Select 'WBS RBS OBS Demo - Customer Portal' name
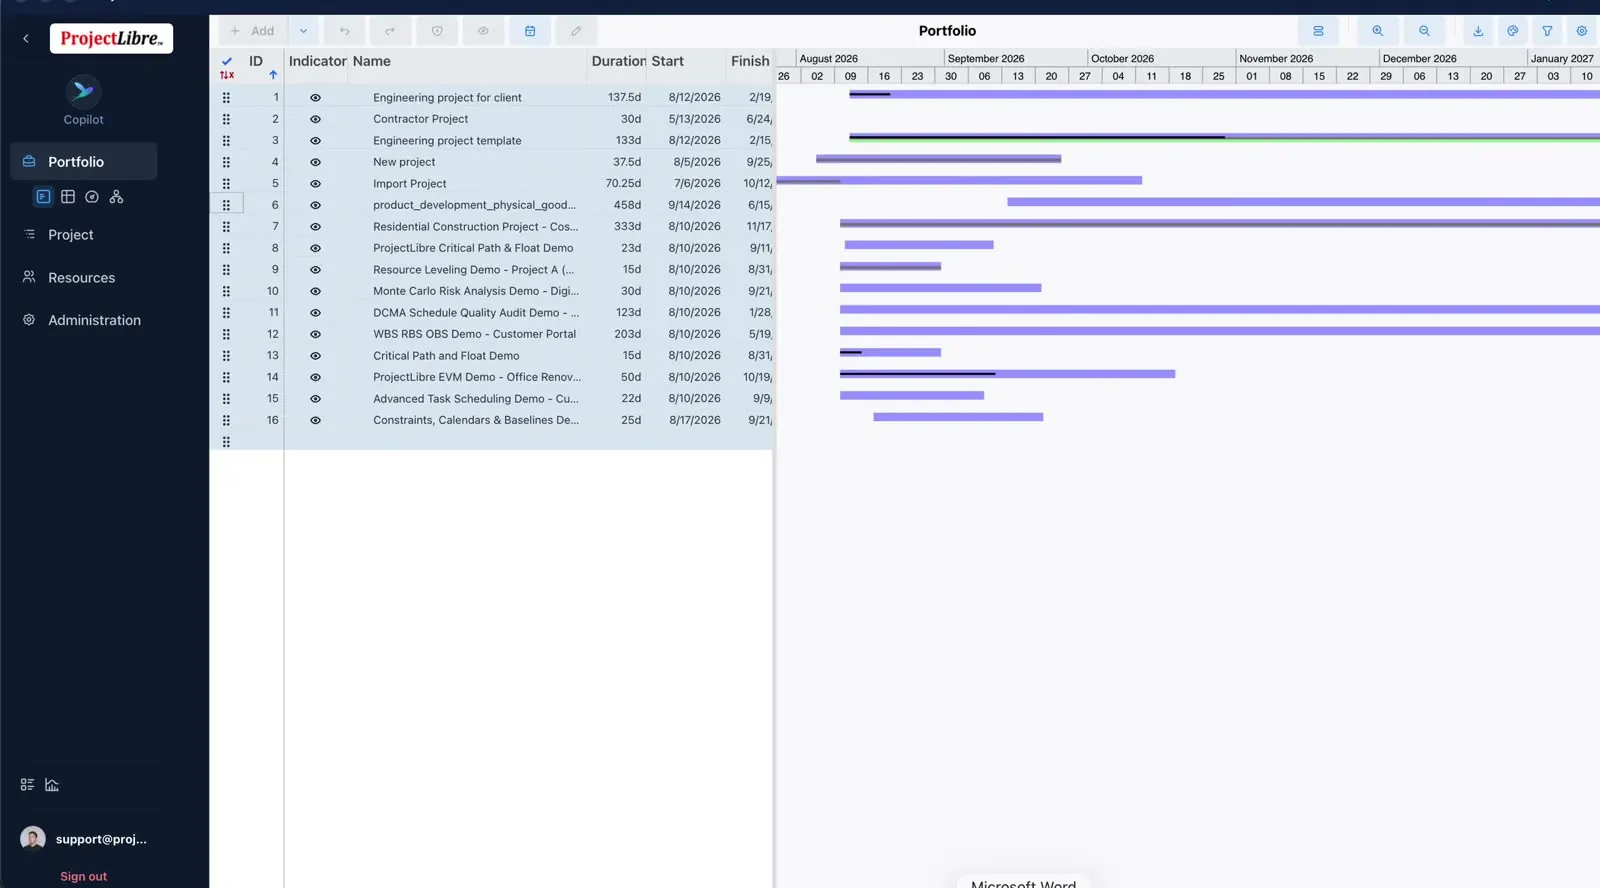Image resolution: width=1600 pixels, height=888 pixels. pyautogui.click(x=474, y=334)
